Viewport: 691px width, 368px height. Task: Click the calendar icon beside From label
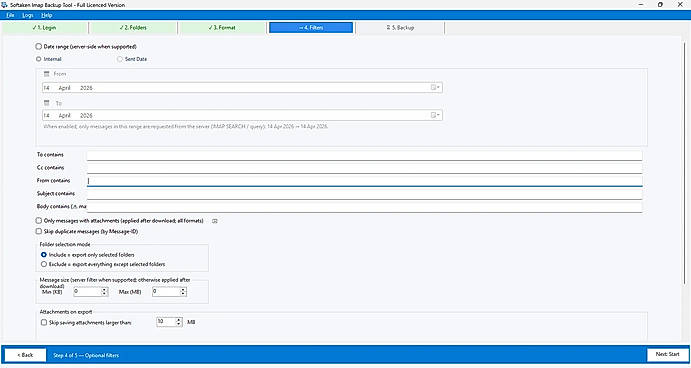tap(47, 74)
